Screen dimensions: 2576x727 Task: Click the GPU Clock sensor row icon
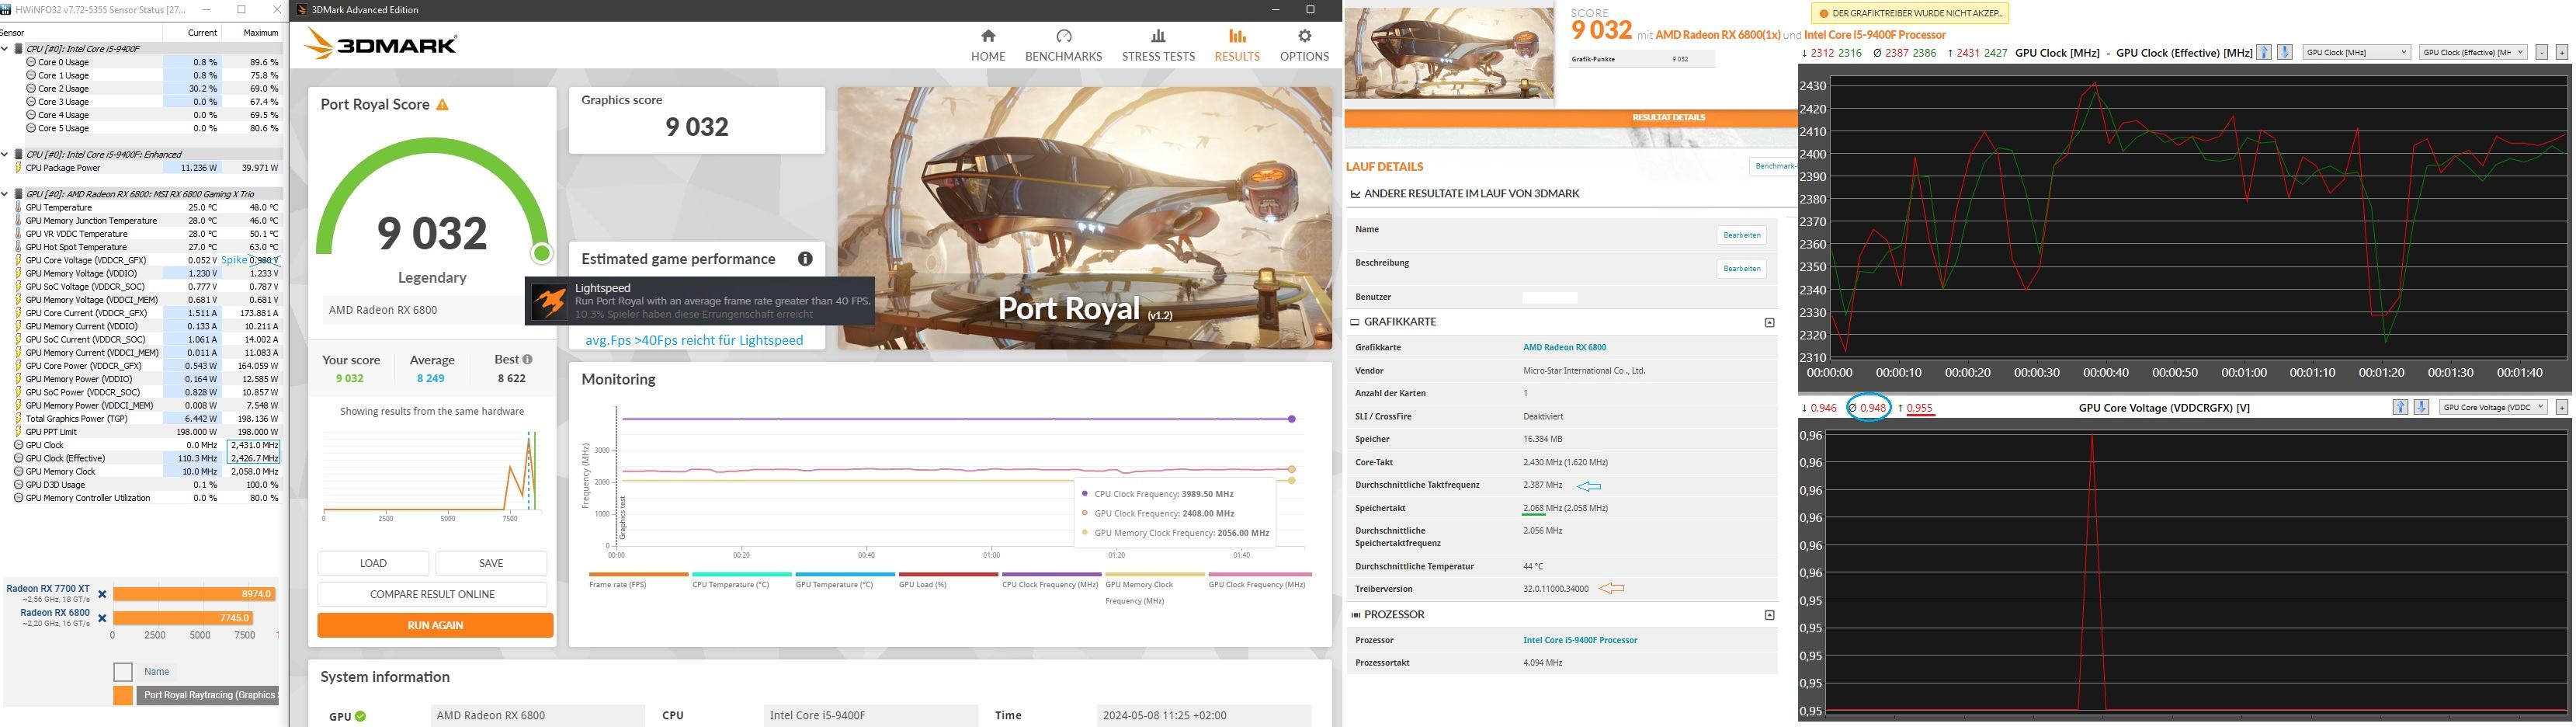point(19,445)
